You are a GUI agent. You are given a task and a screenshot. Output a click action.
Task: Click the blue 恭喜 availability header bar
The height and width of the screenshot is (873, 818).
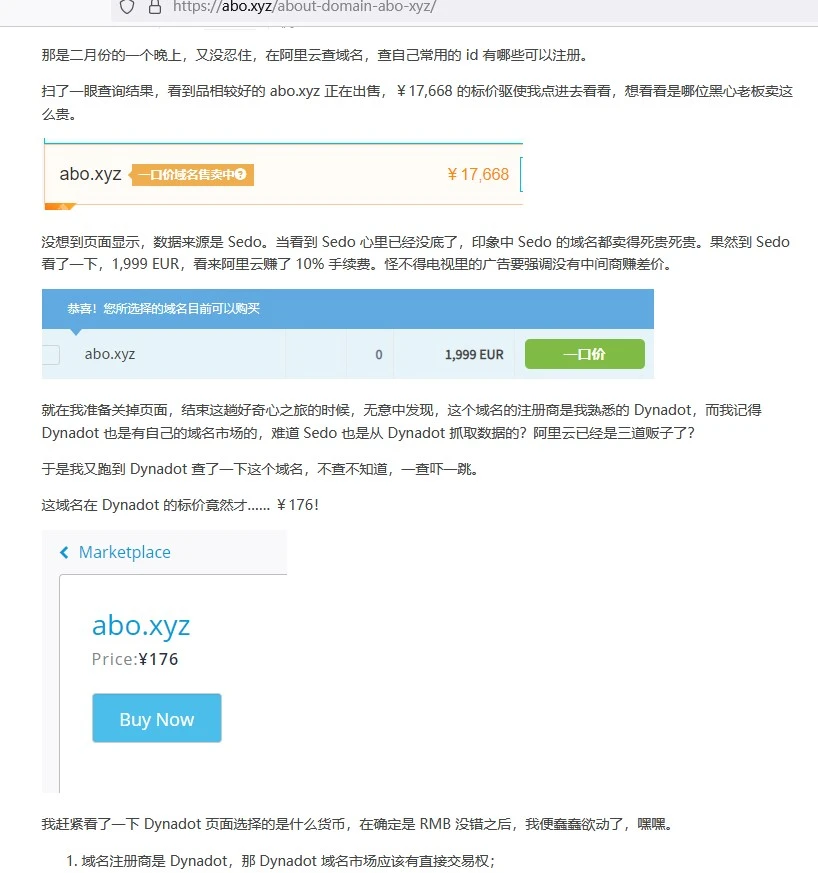(x=347, y=309)
